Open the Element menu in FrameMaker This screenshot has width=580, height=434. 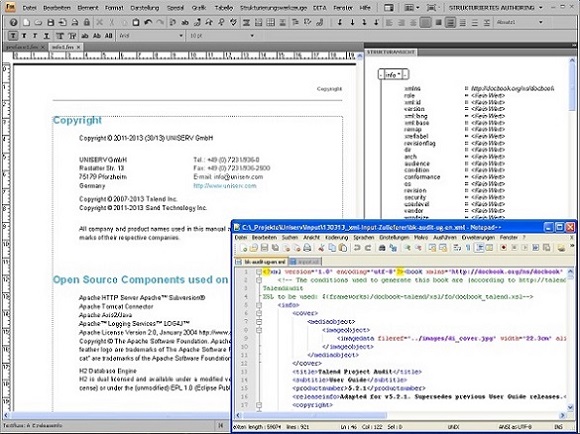coord(88,7)
